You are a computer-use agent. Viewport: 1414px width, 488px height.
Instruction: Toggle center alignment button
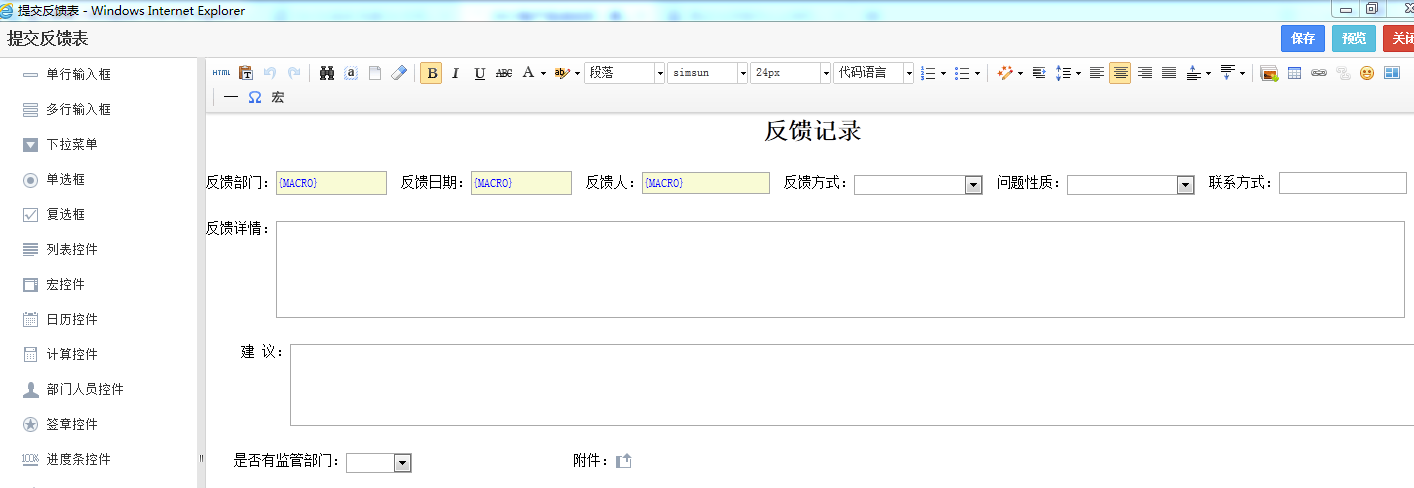coord(1120,73)
